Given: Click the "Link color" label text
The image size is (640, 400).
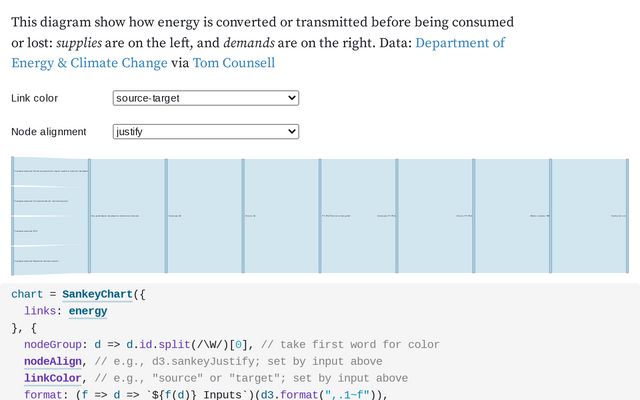Looking at the screenshot, I should tap(34, 98).
